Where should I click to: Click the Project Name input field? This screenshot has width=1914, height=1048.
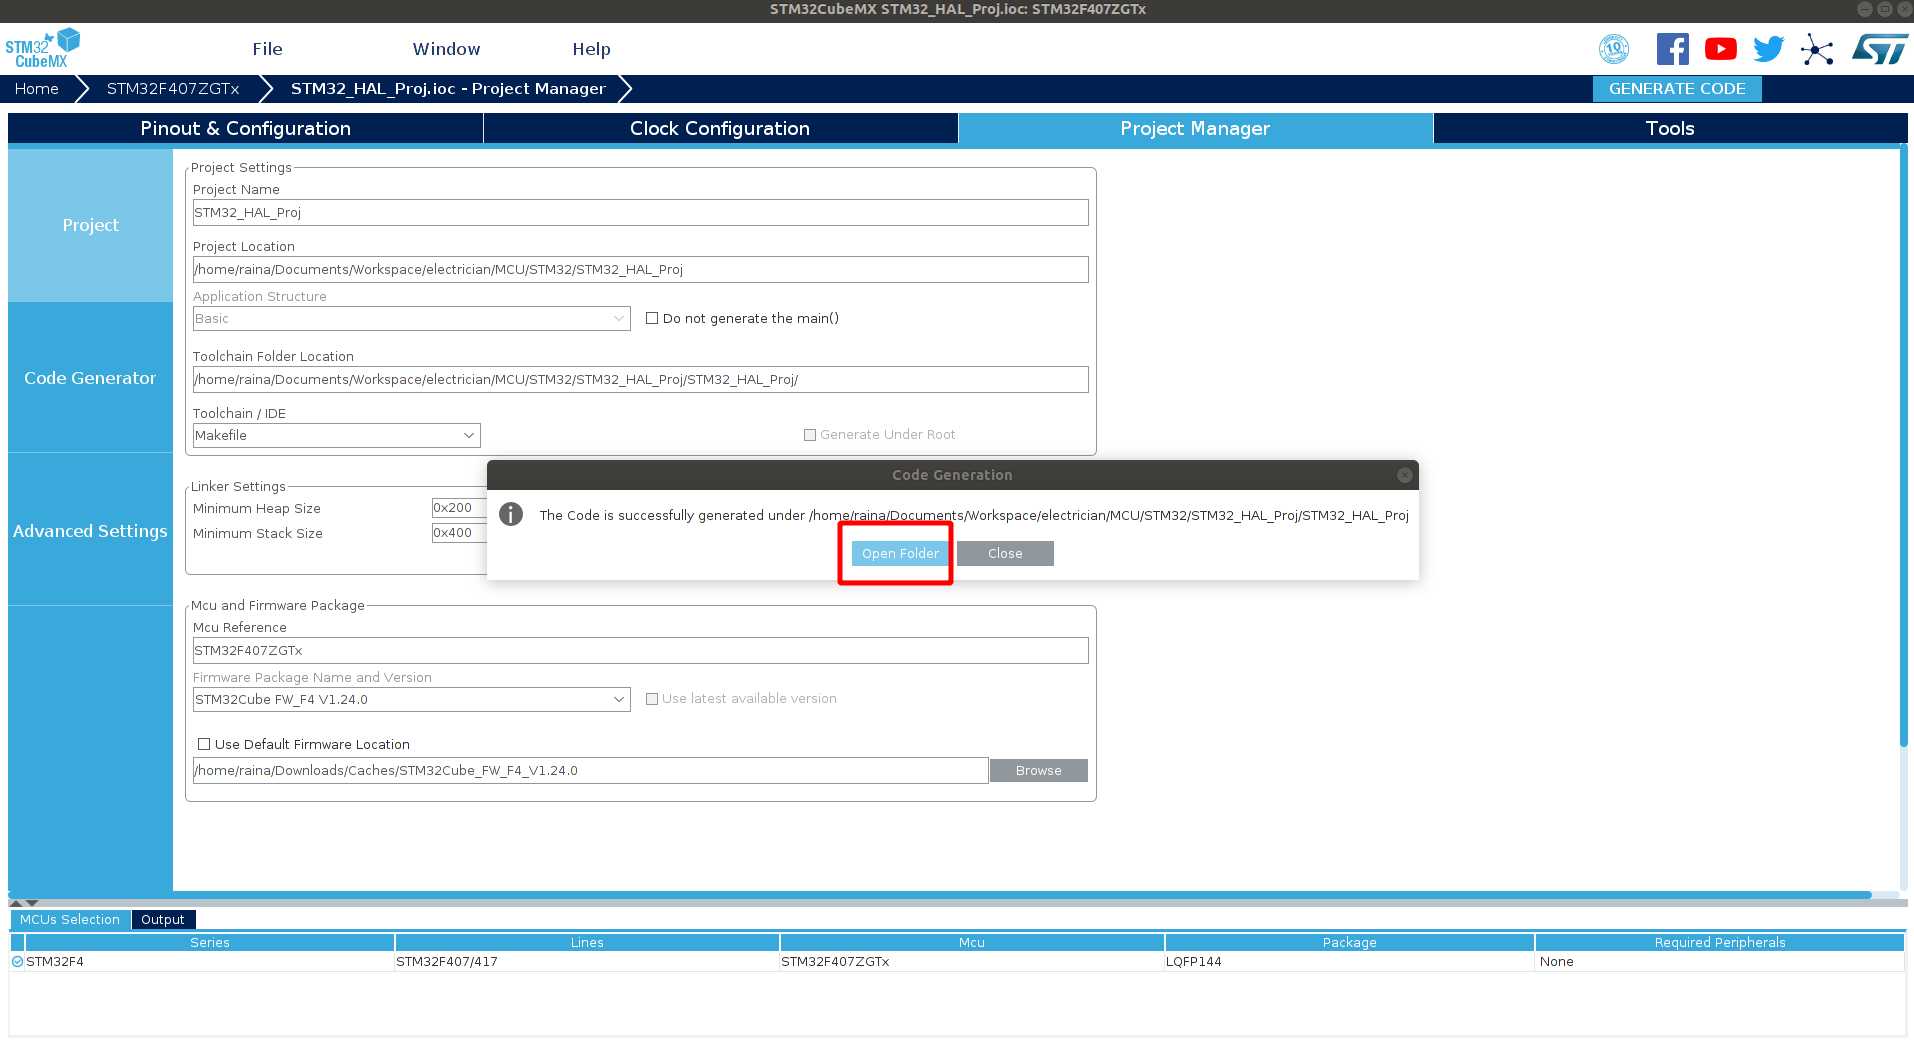[640, 212]
